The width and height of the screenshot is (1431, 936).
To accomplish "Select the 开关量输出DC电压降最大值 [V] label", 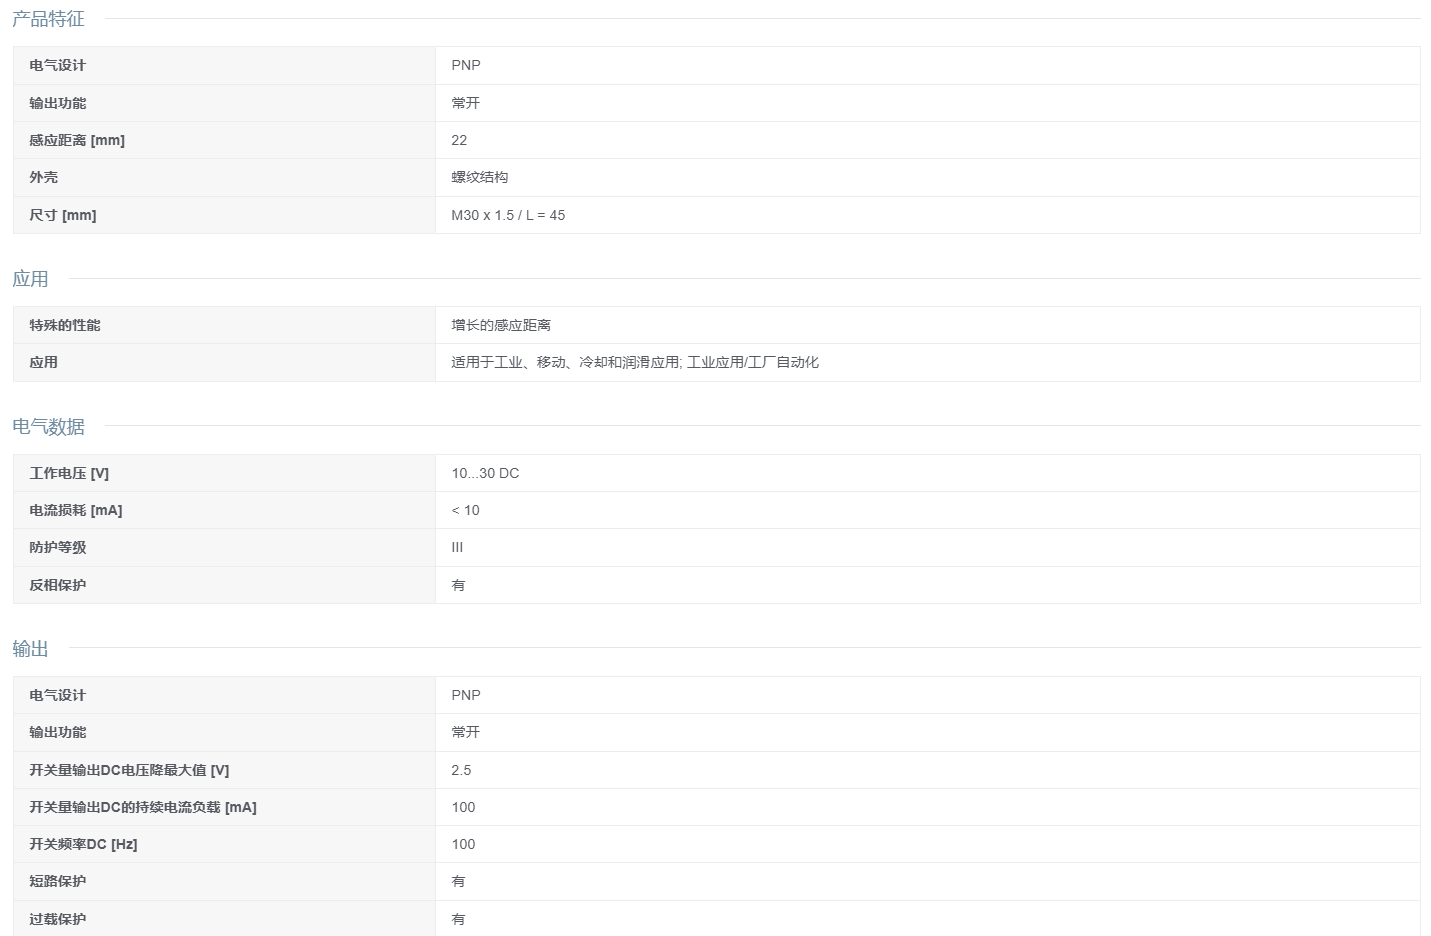I will [129, 770].
